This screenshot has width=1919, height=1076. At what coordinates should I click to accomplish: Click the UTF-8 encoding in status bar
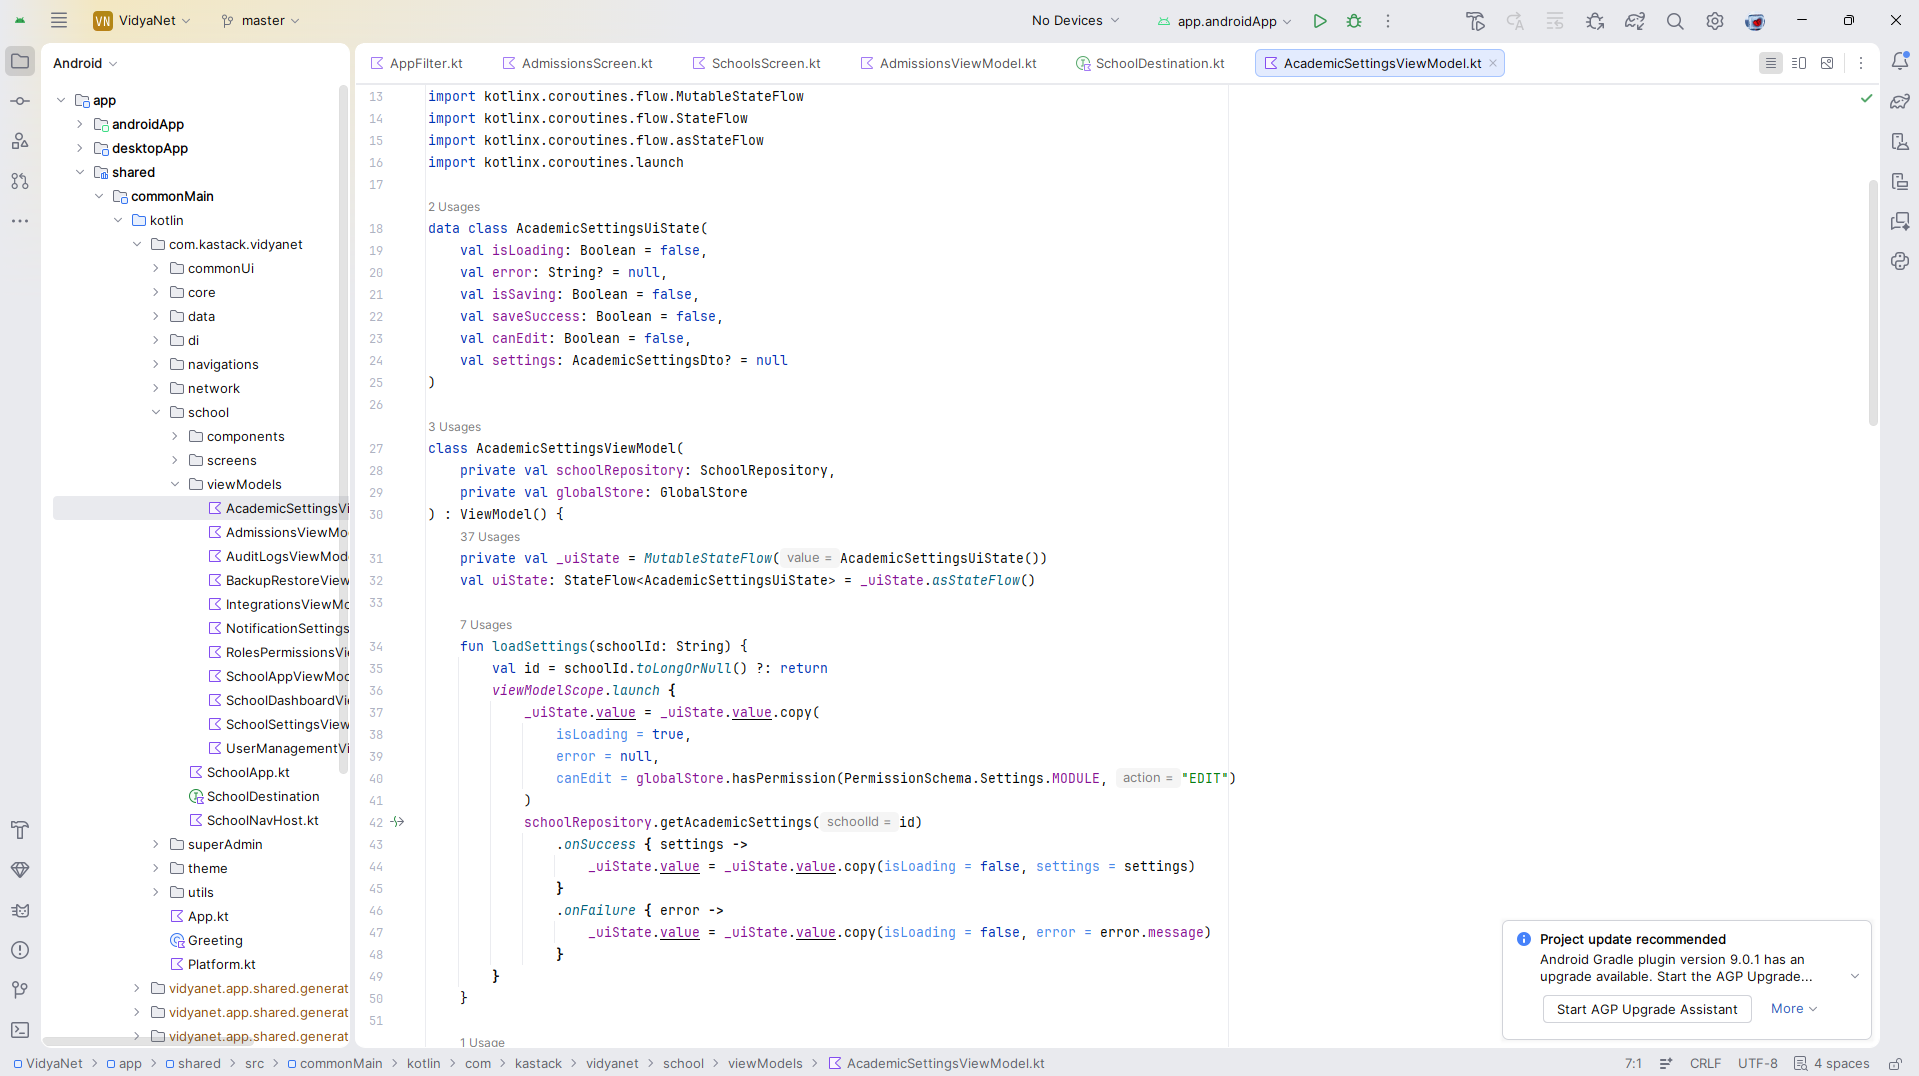tap(1758, 1064)
